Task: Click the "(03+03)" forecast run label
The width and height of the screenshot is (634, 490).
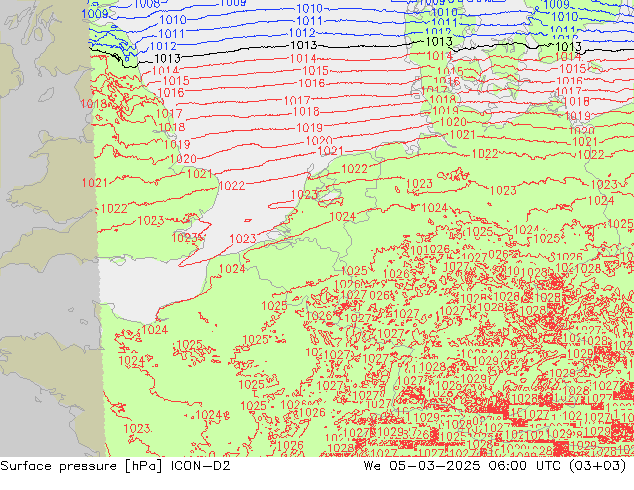Action: coord(597,466)
